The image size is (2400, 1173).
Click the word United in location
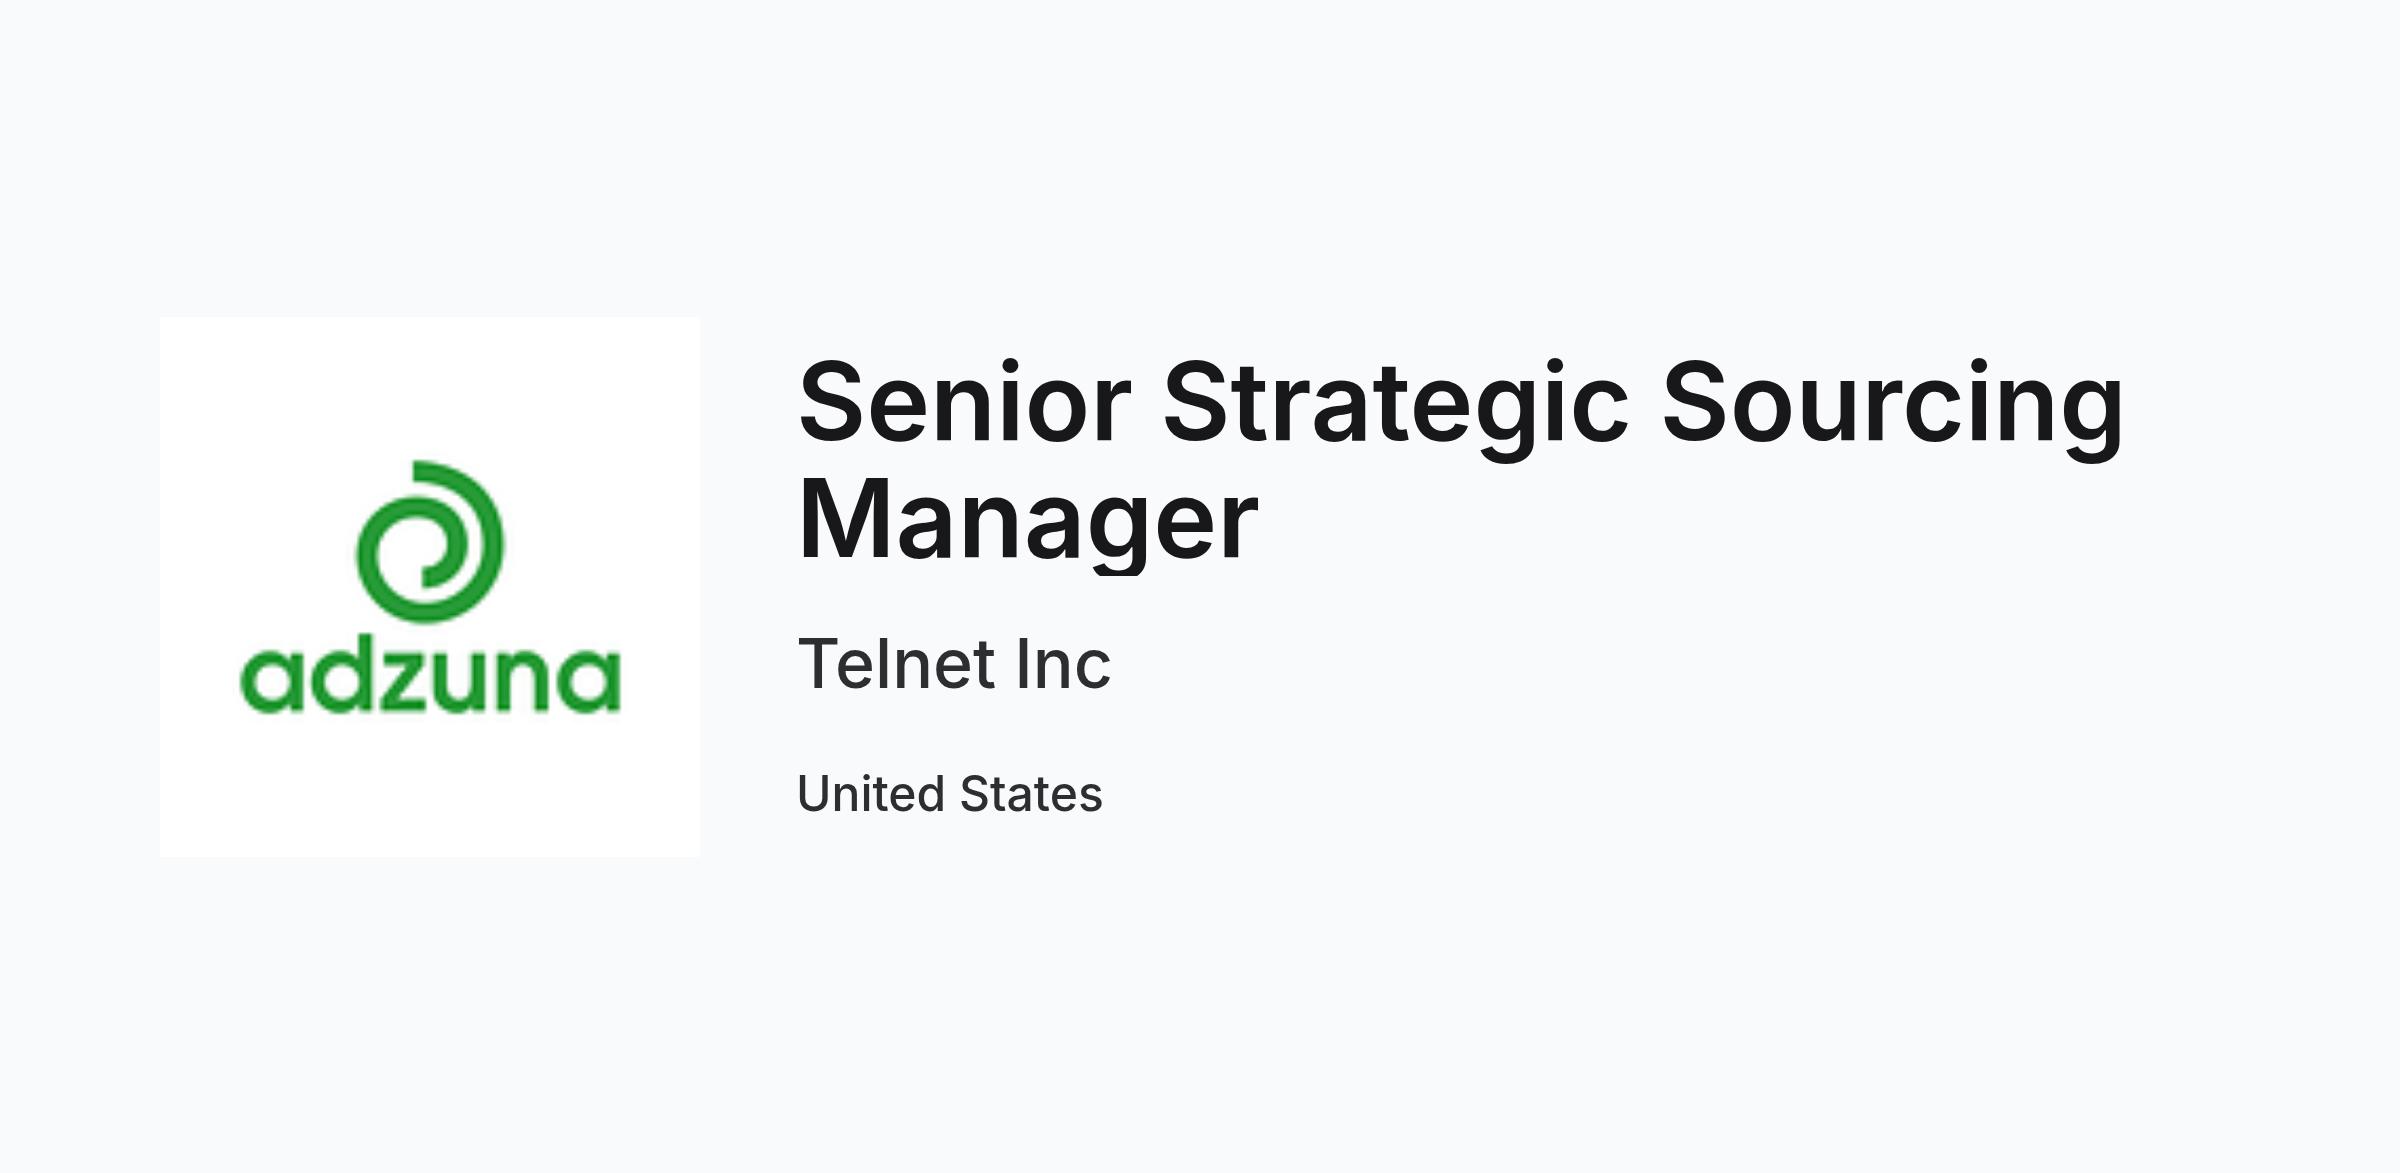click(871, 794)
